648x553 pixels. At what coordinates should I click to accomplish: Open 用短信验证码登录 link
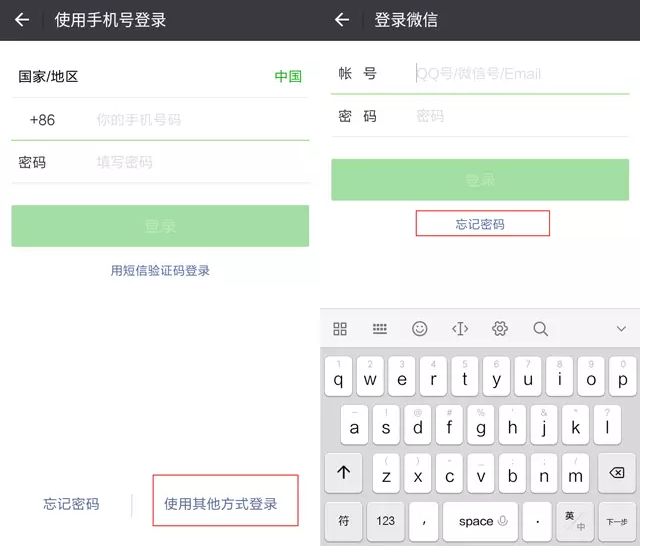(160, 271)
